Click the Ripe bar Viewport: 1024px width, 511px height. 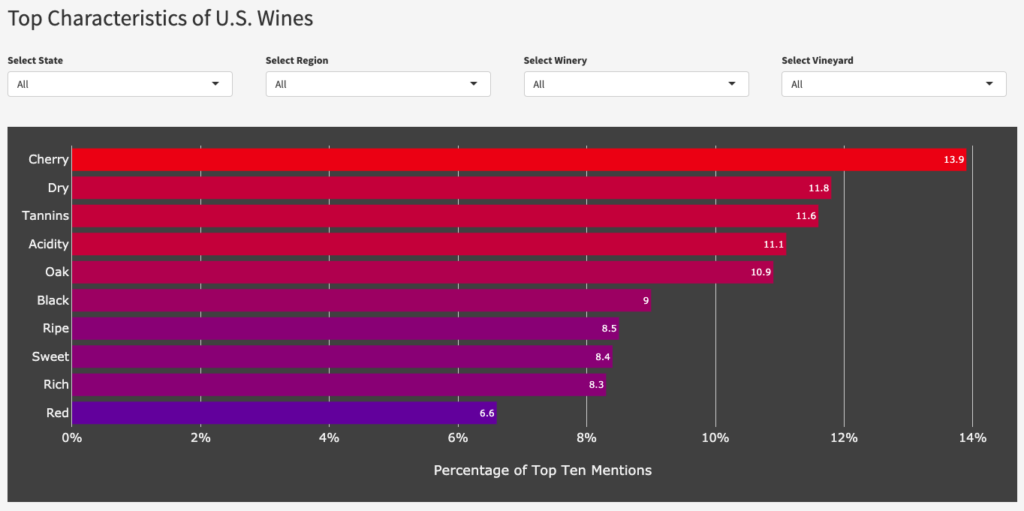click(345, 328)
